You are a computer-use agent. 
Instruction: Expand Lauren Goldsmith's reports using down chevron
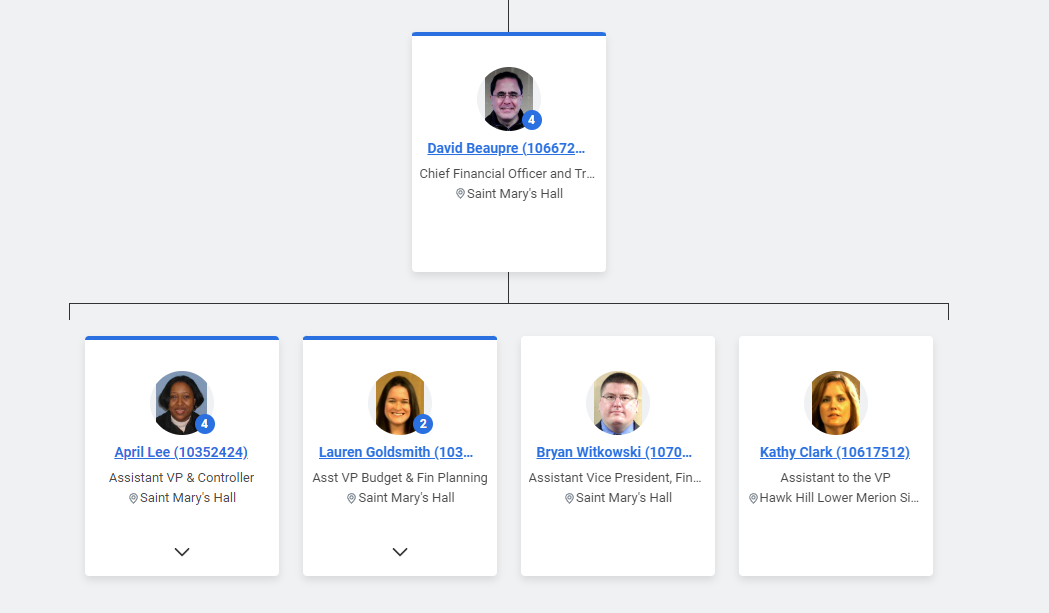pyautogui.click(x=400, y=552)
